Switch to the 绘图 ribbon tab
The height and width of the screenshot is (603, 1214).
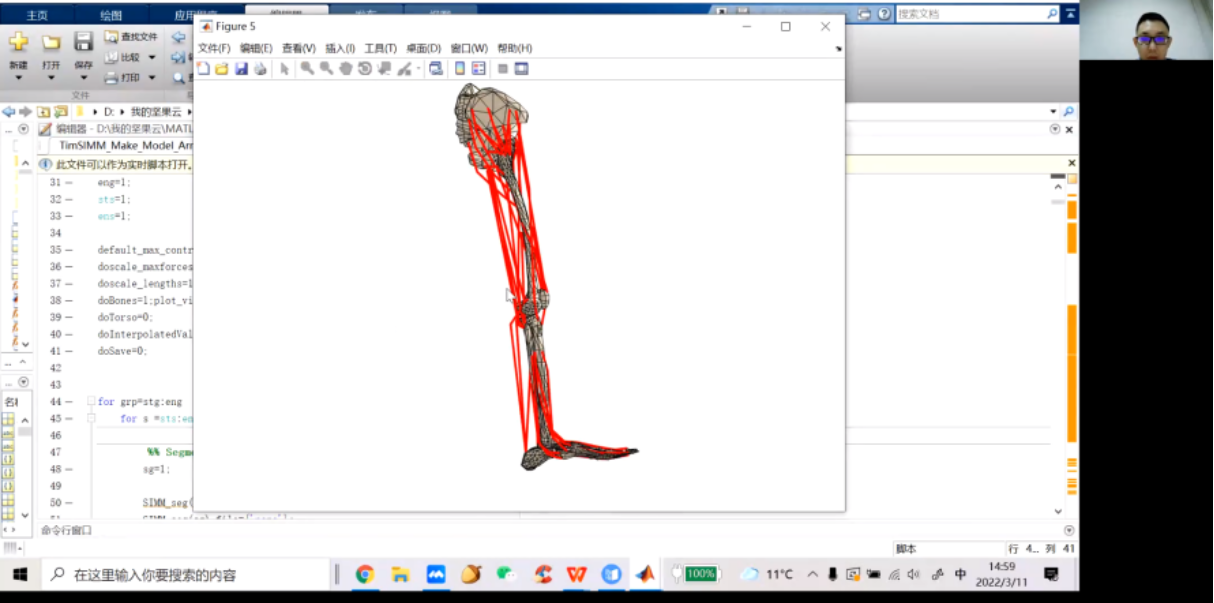pyautogui.click(x=111, y=15)
